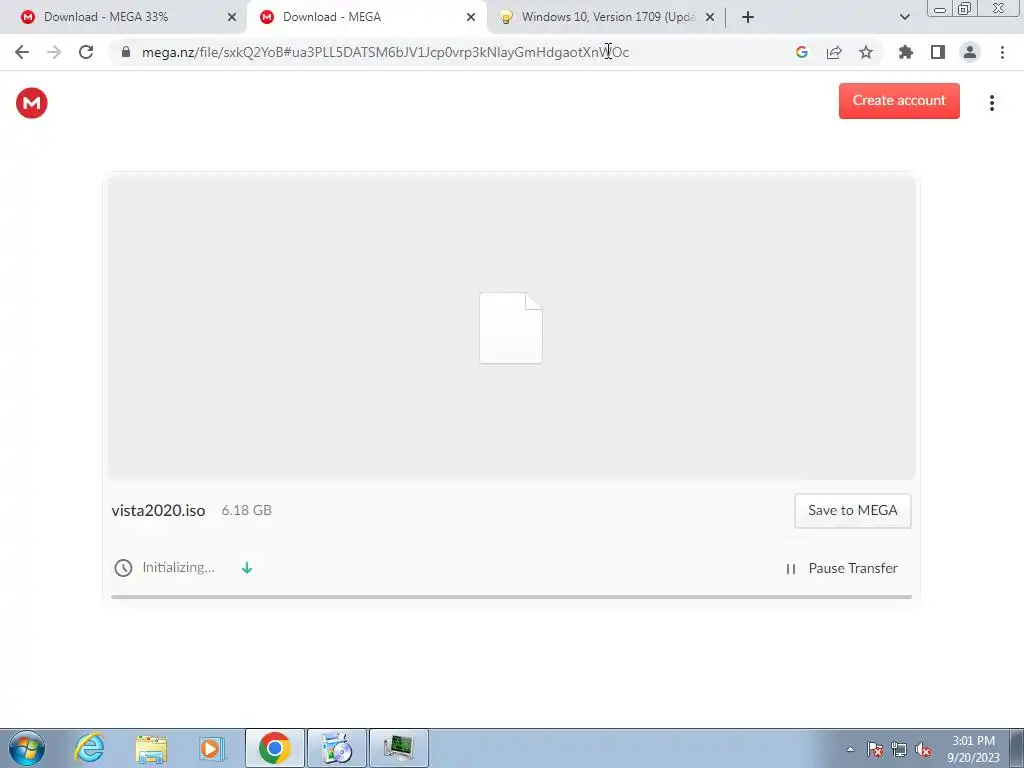
Task: Minimize the Chrome window
Action: click(939, 8)
